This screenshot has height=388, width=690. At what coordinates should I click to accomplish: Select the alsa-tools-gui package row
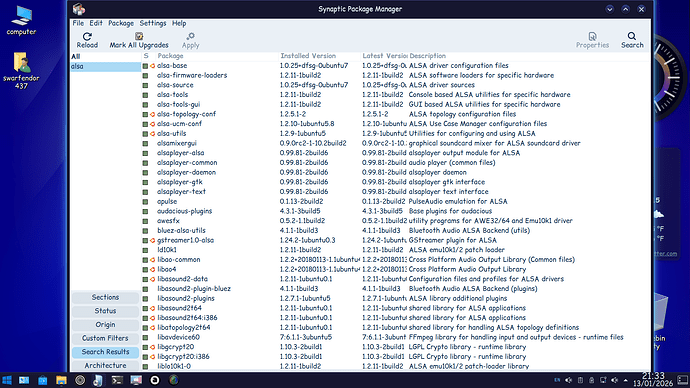pyautogui.click(x=395, y=104)
